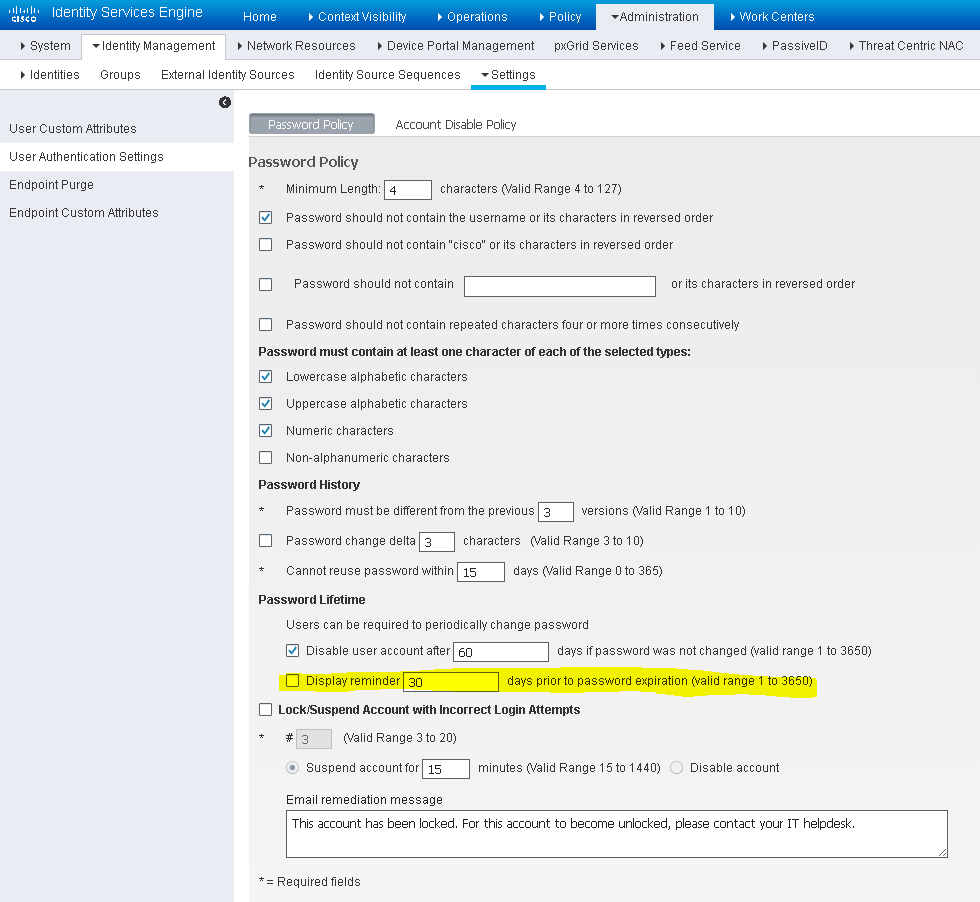Expand Policy menu

tap(560, 17)
